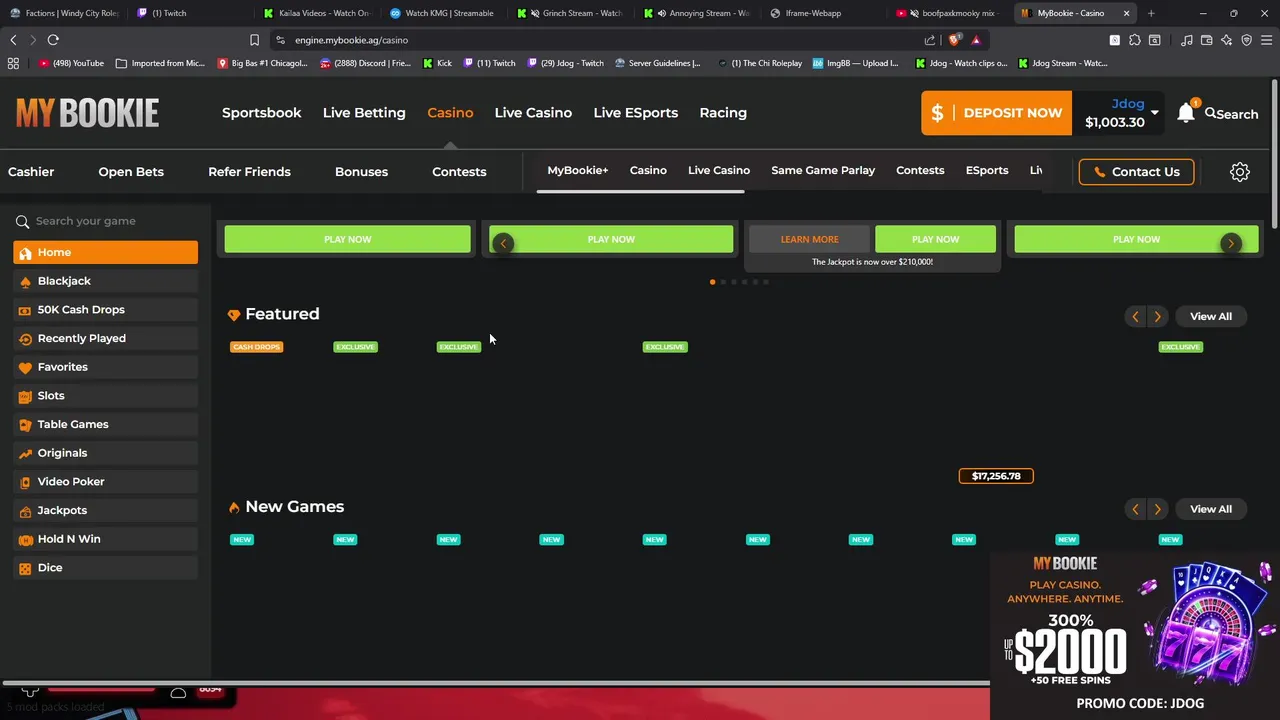The width and height of the screenshot is (1280, 720).
Task: Open the Open Bets link
Action: pyautogui.click(x=131, y=172)
